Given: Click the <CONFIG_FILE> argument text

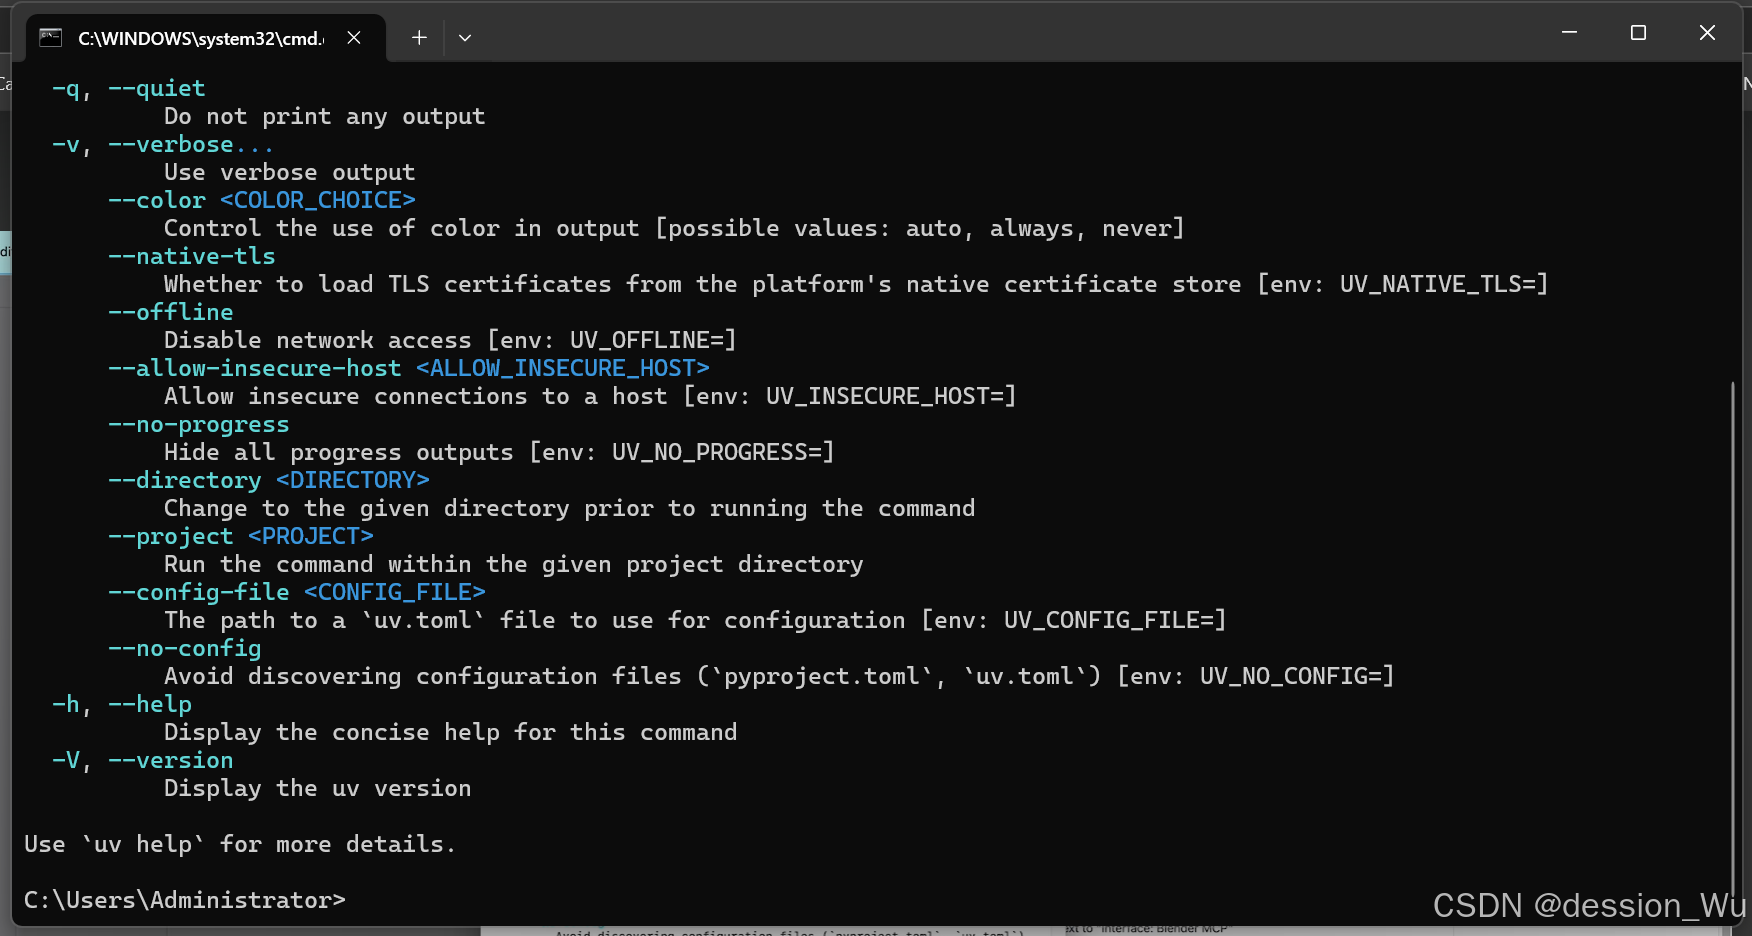Looking at the screenshot, I should tap(394, 592).
